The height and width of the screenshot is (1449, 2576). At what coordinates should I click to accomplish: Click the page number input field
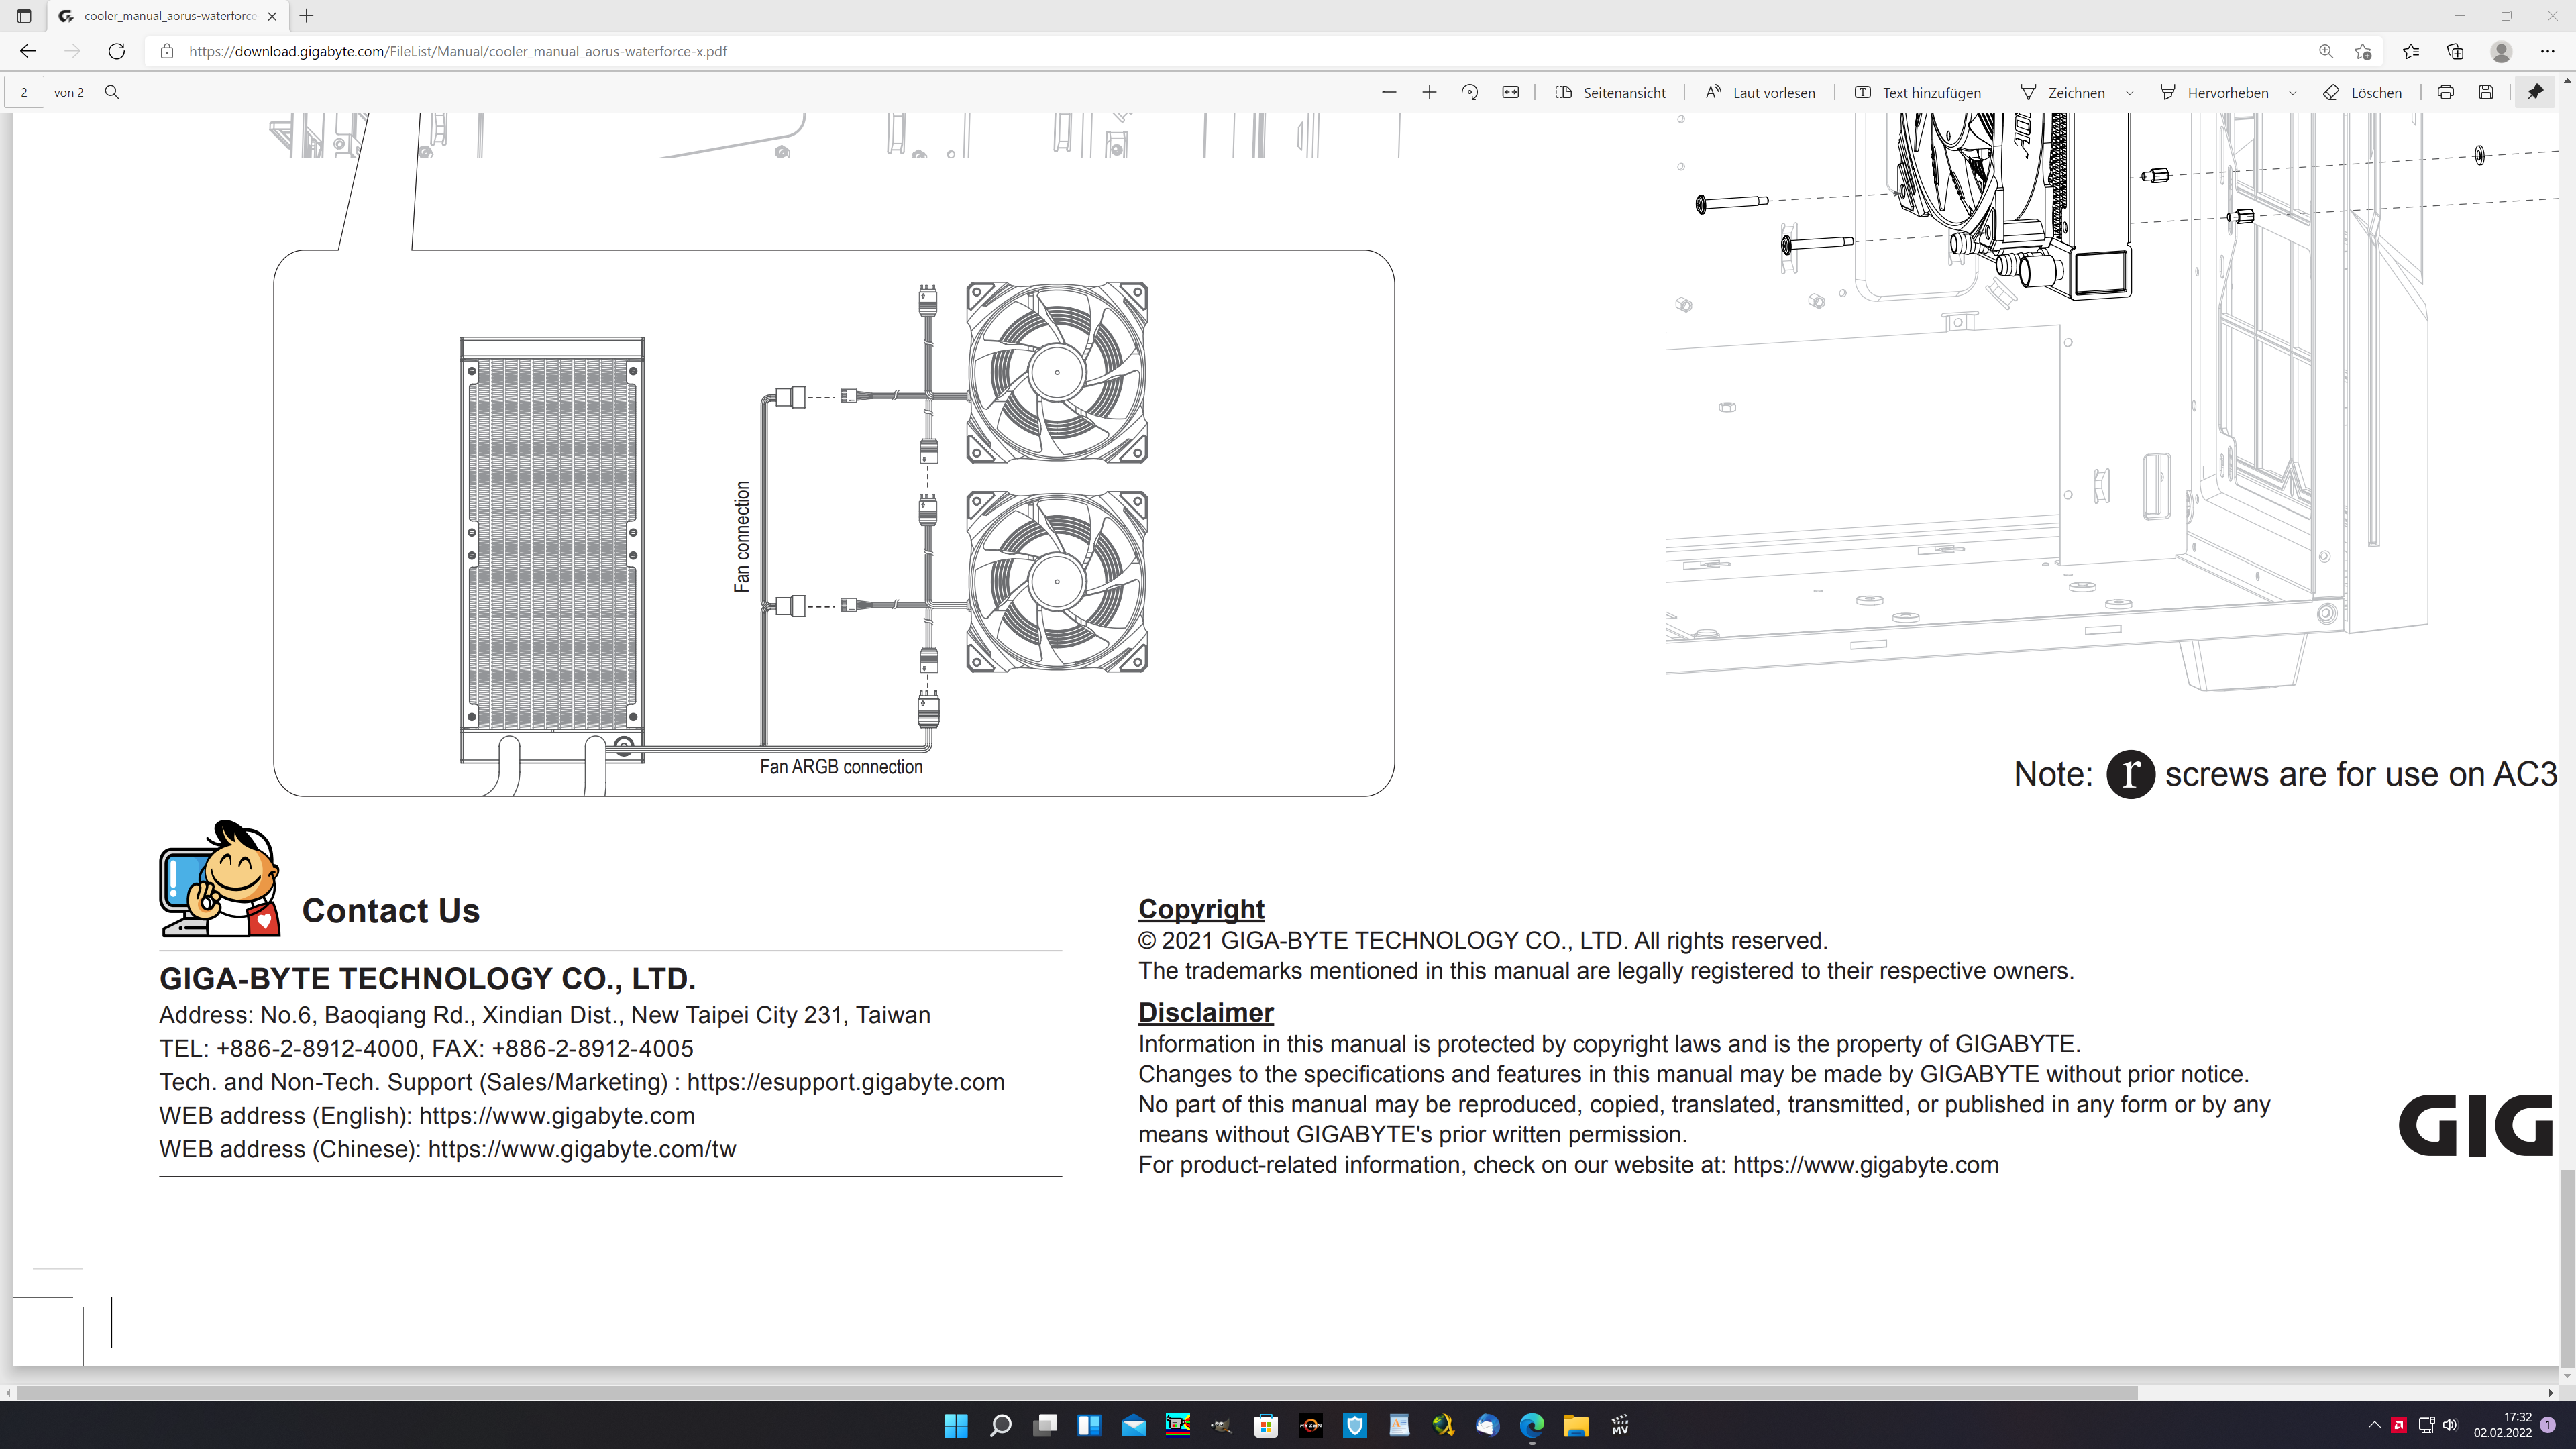(24, 92)
